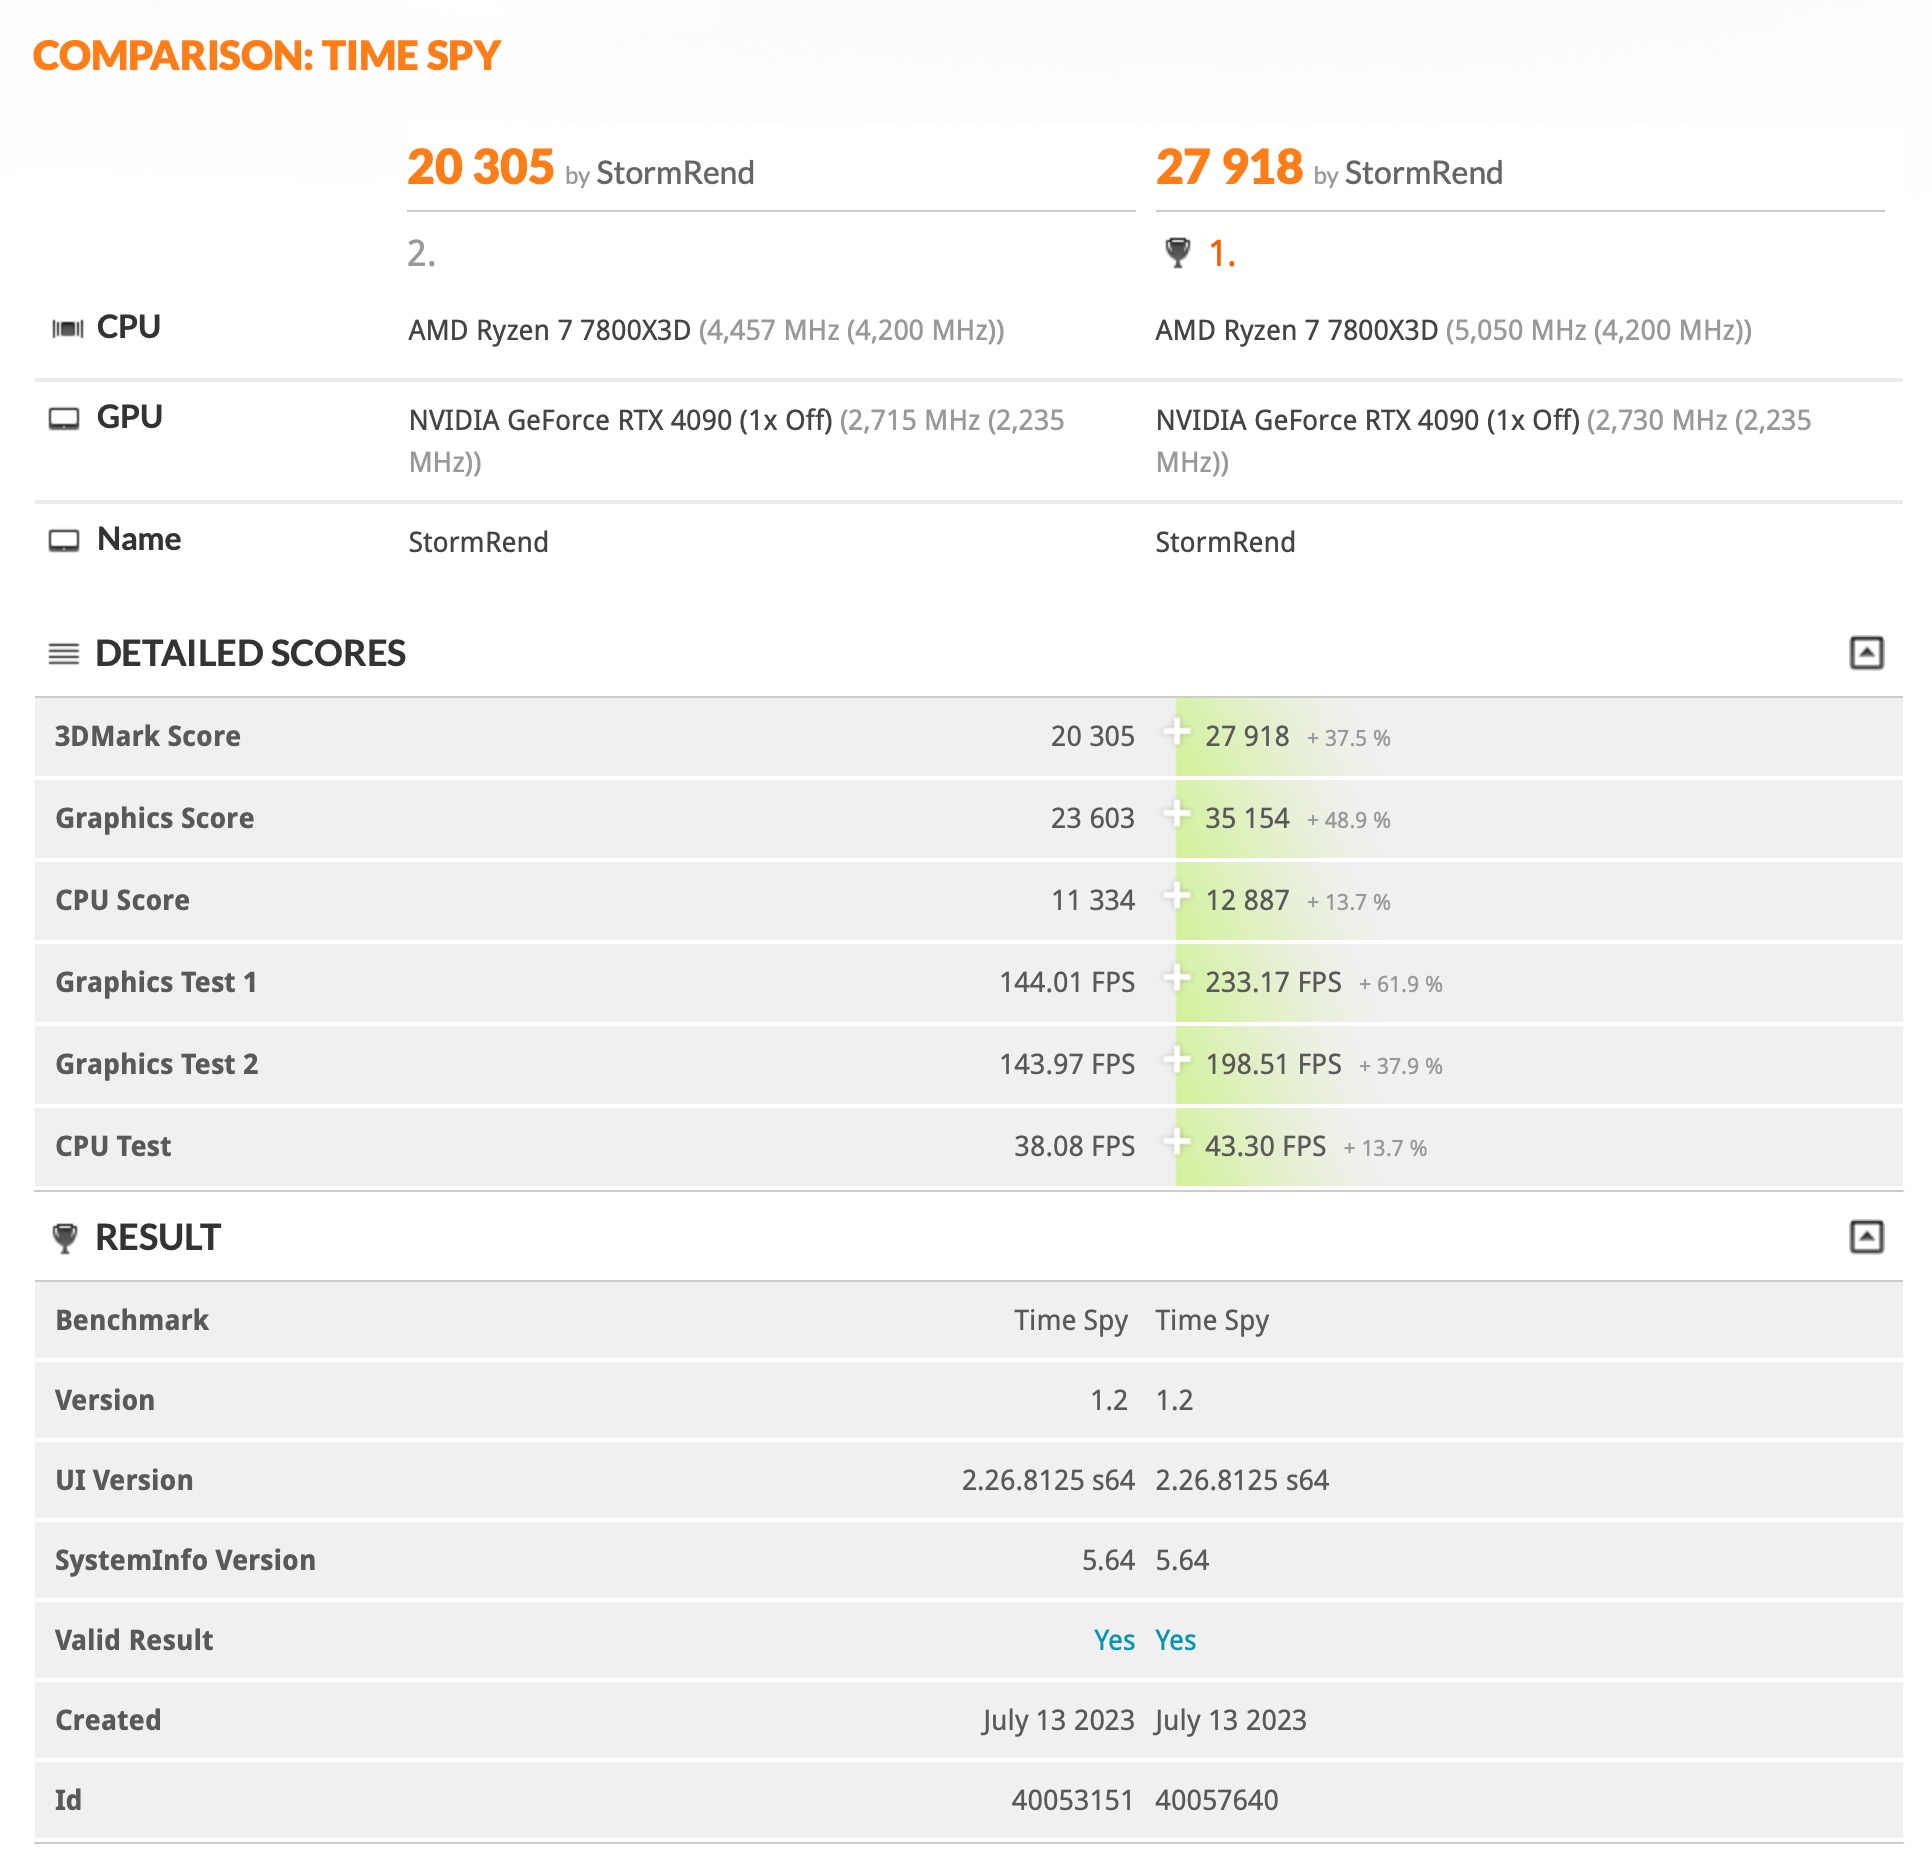
Task: Select the Benchmark row label
Action: pyautogui.click(x=132, y=1320)
